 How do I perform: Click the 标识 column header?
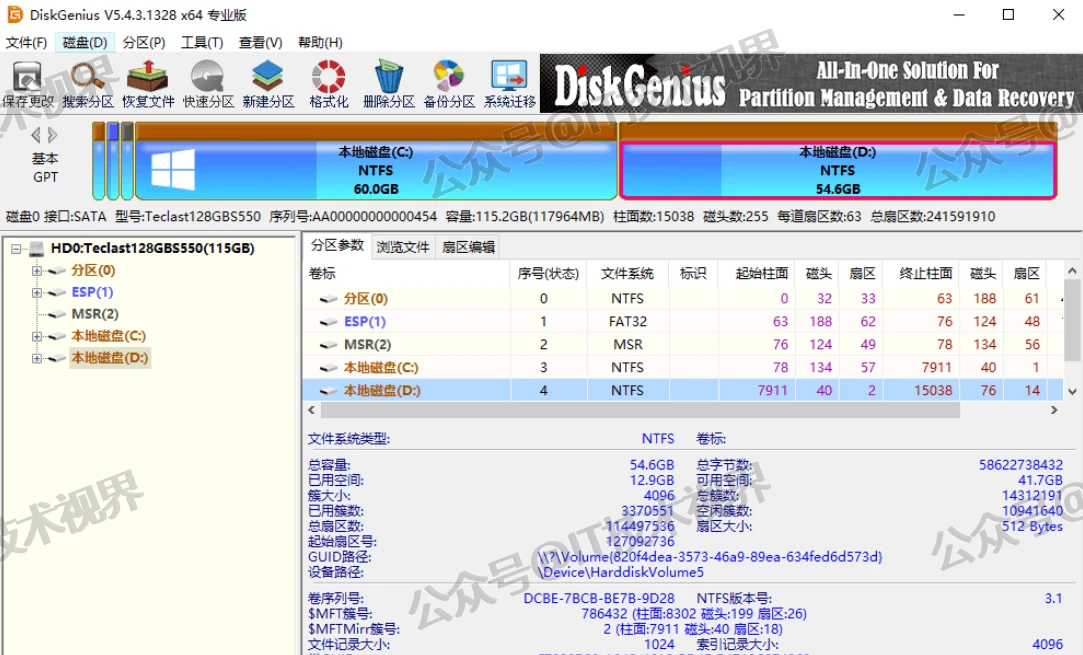(693, 274)
